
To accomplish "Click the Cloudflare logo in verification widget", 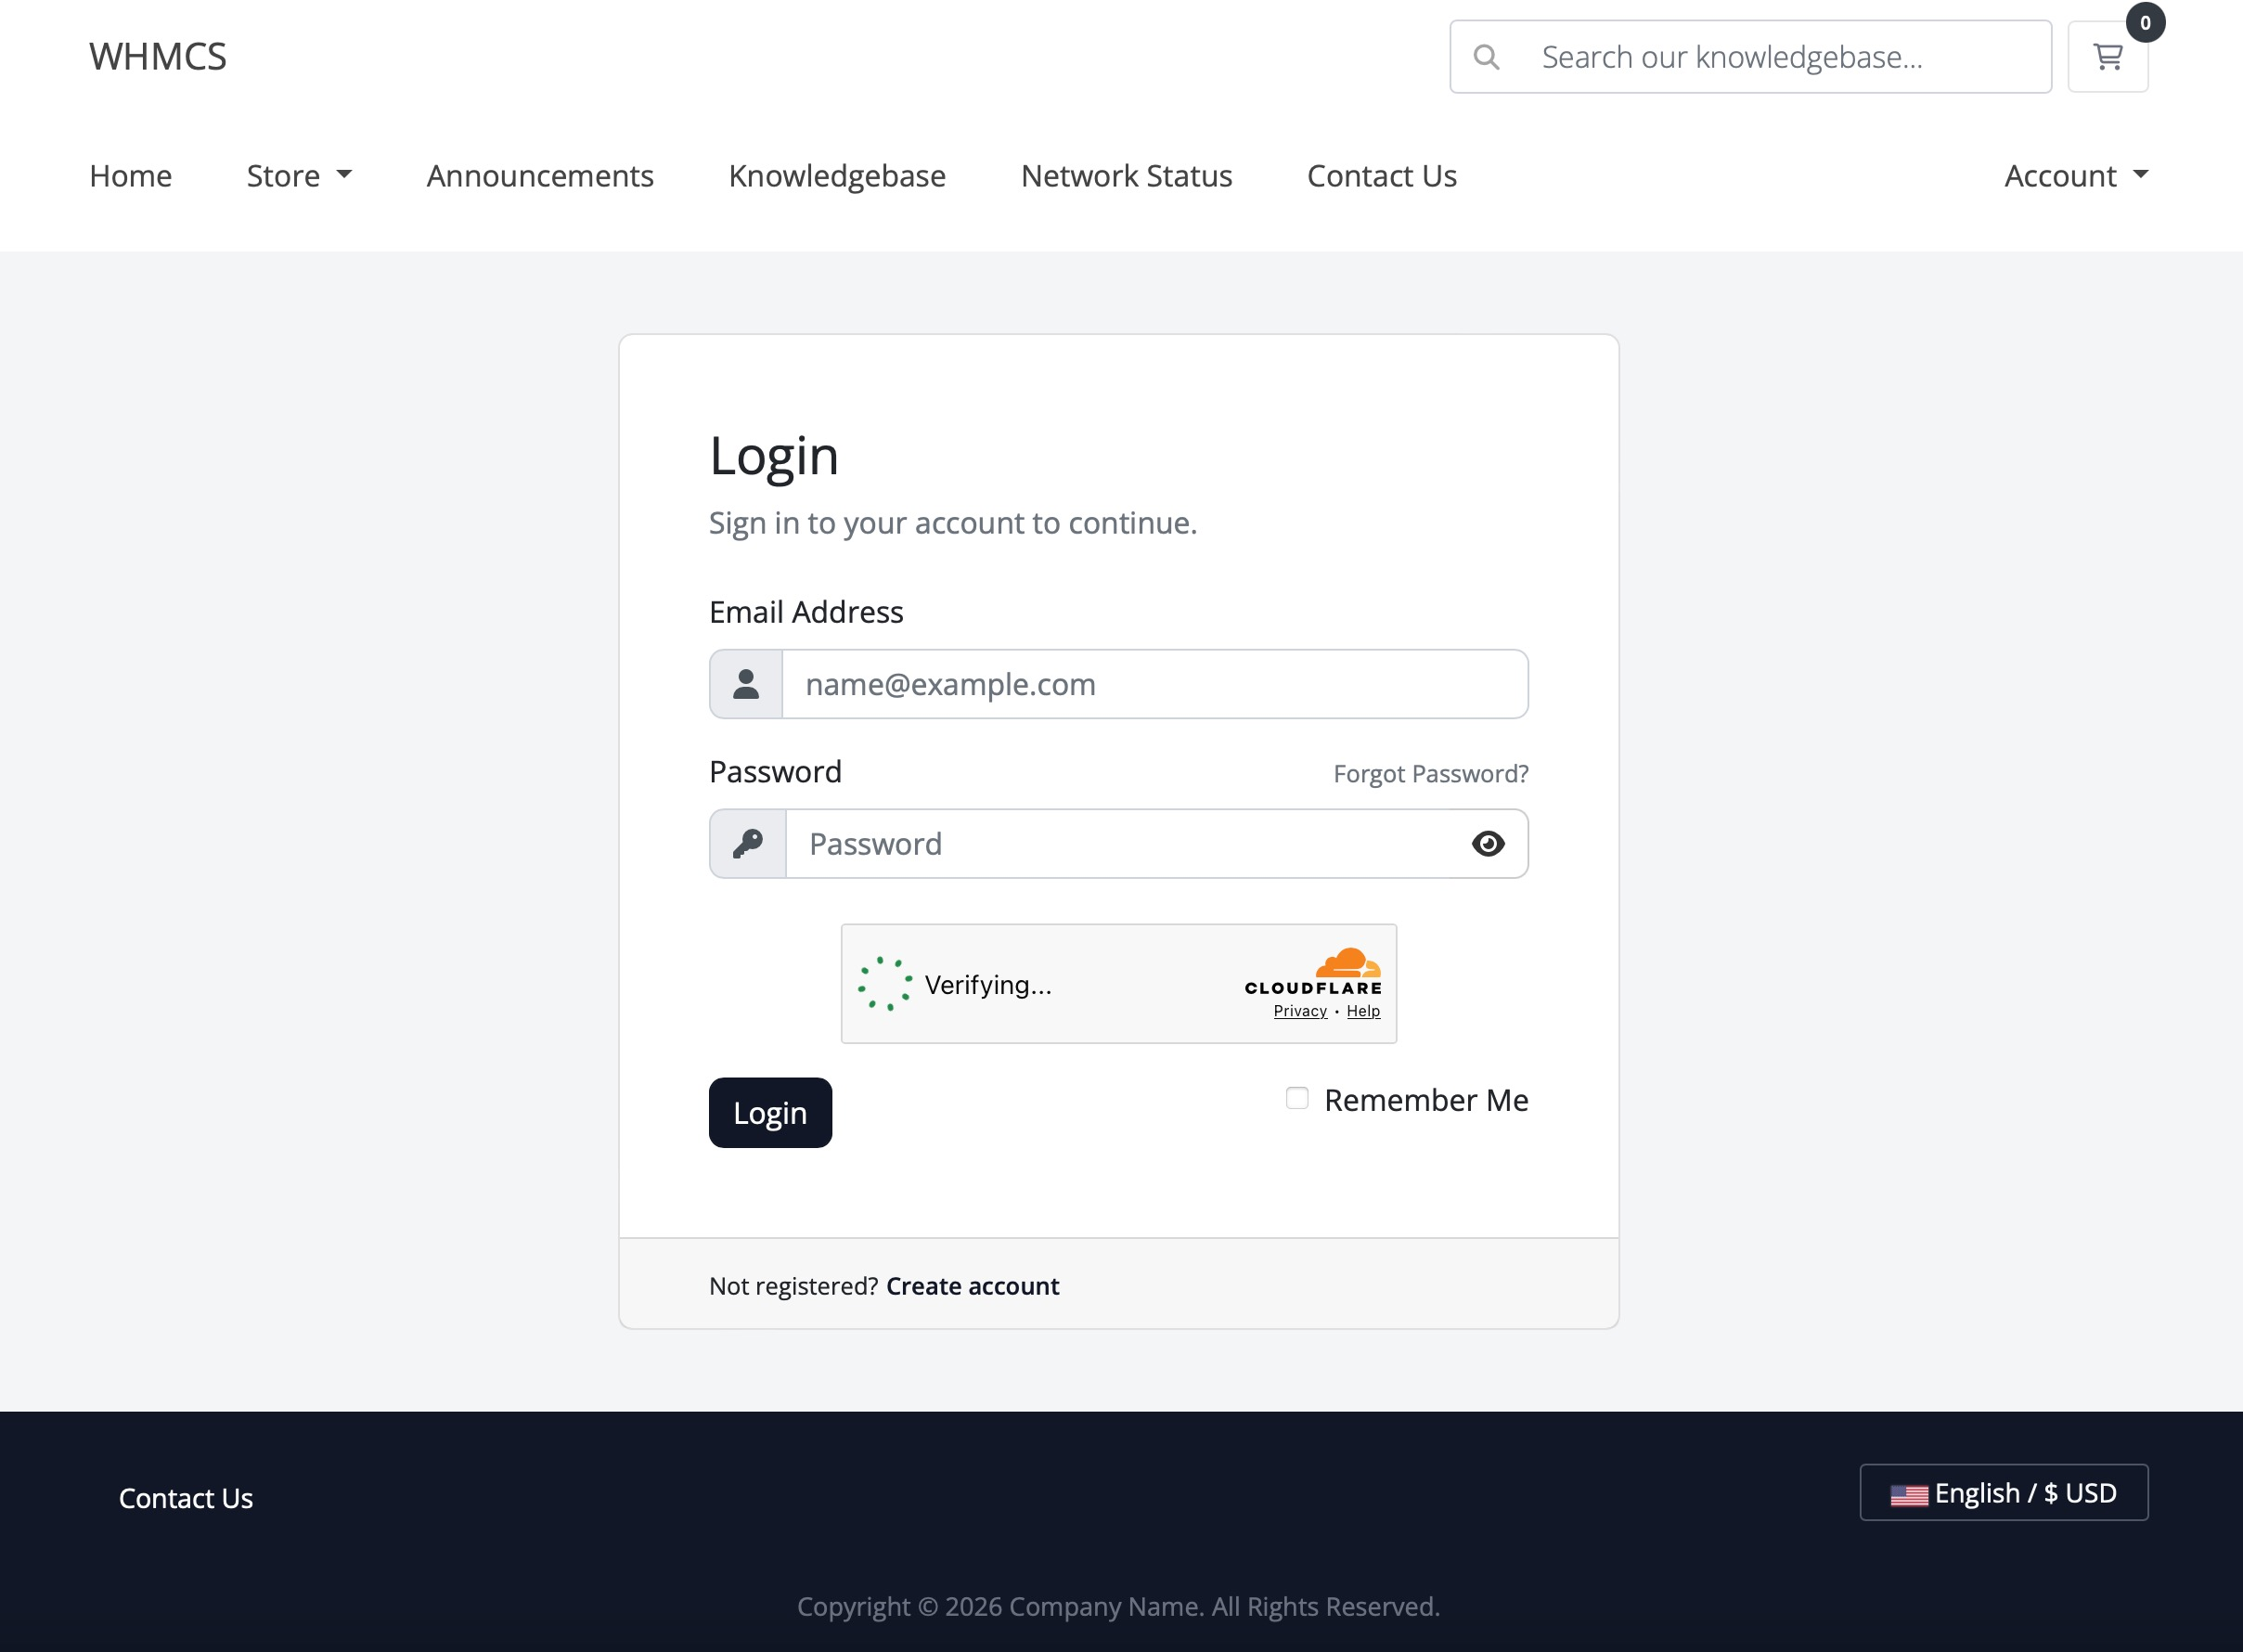I will coord(1313,971).
